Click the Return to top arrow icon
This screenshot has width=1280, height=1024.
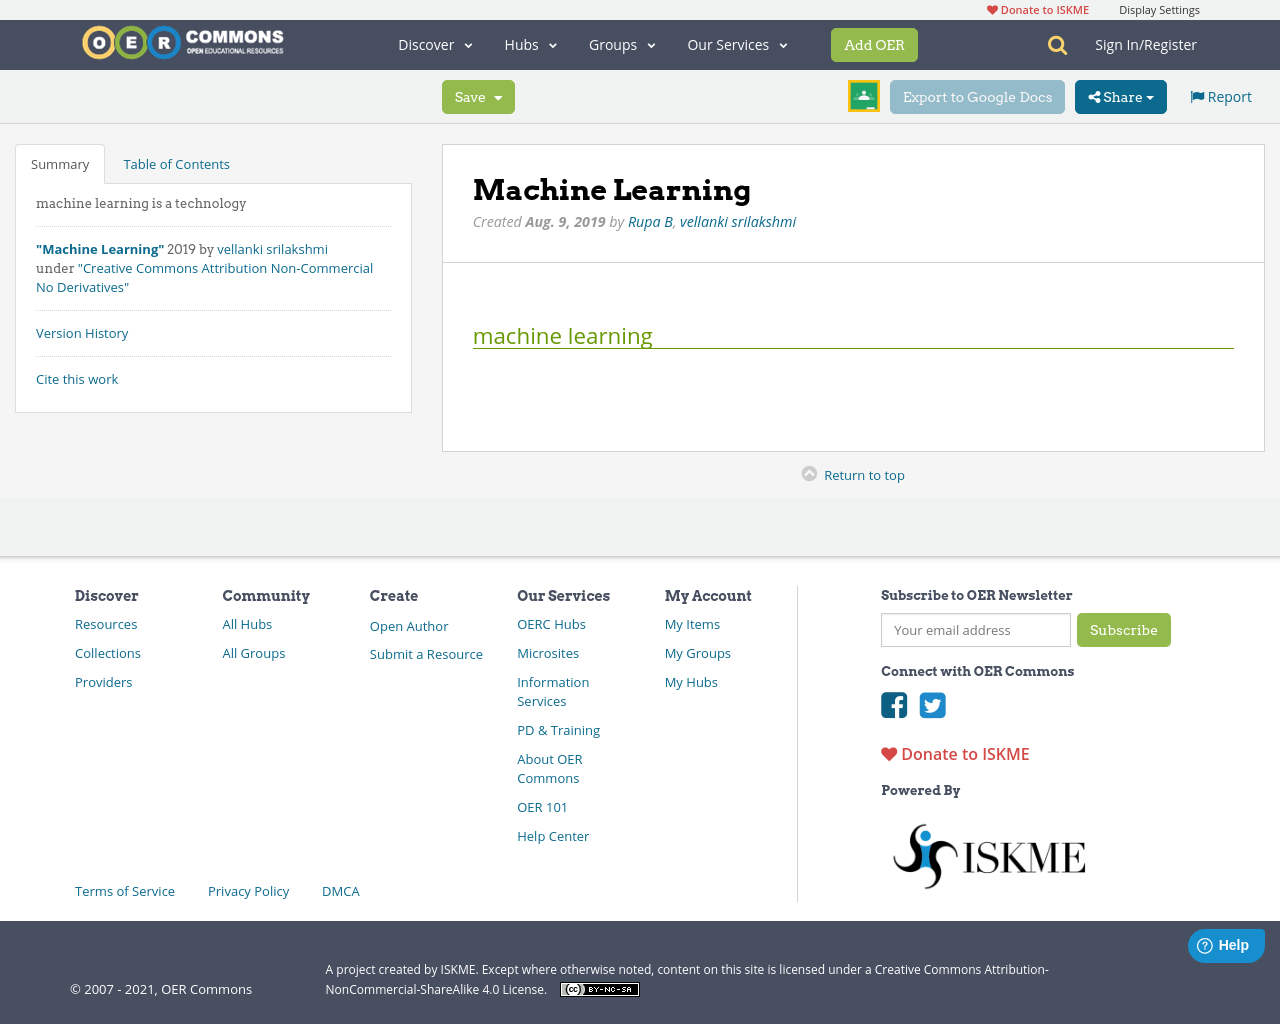tap(810, 474)
